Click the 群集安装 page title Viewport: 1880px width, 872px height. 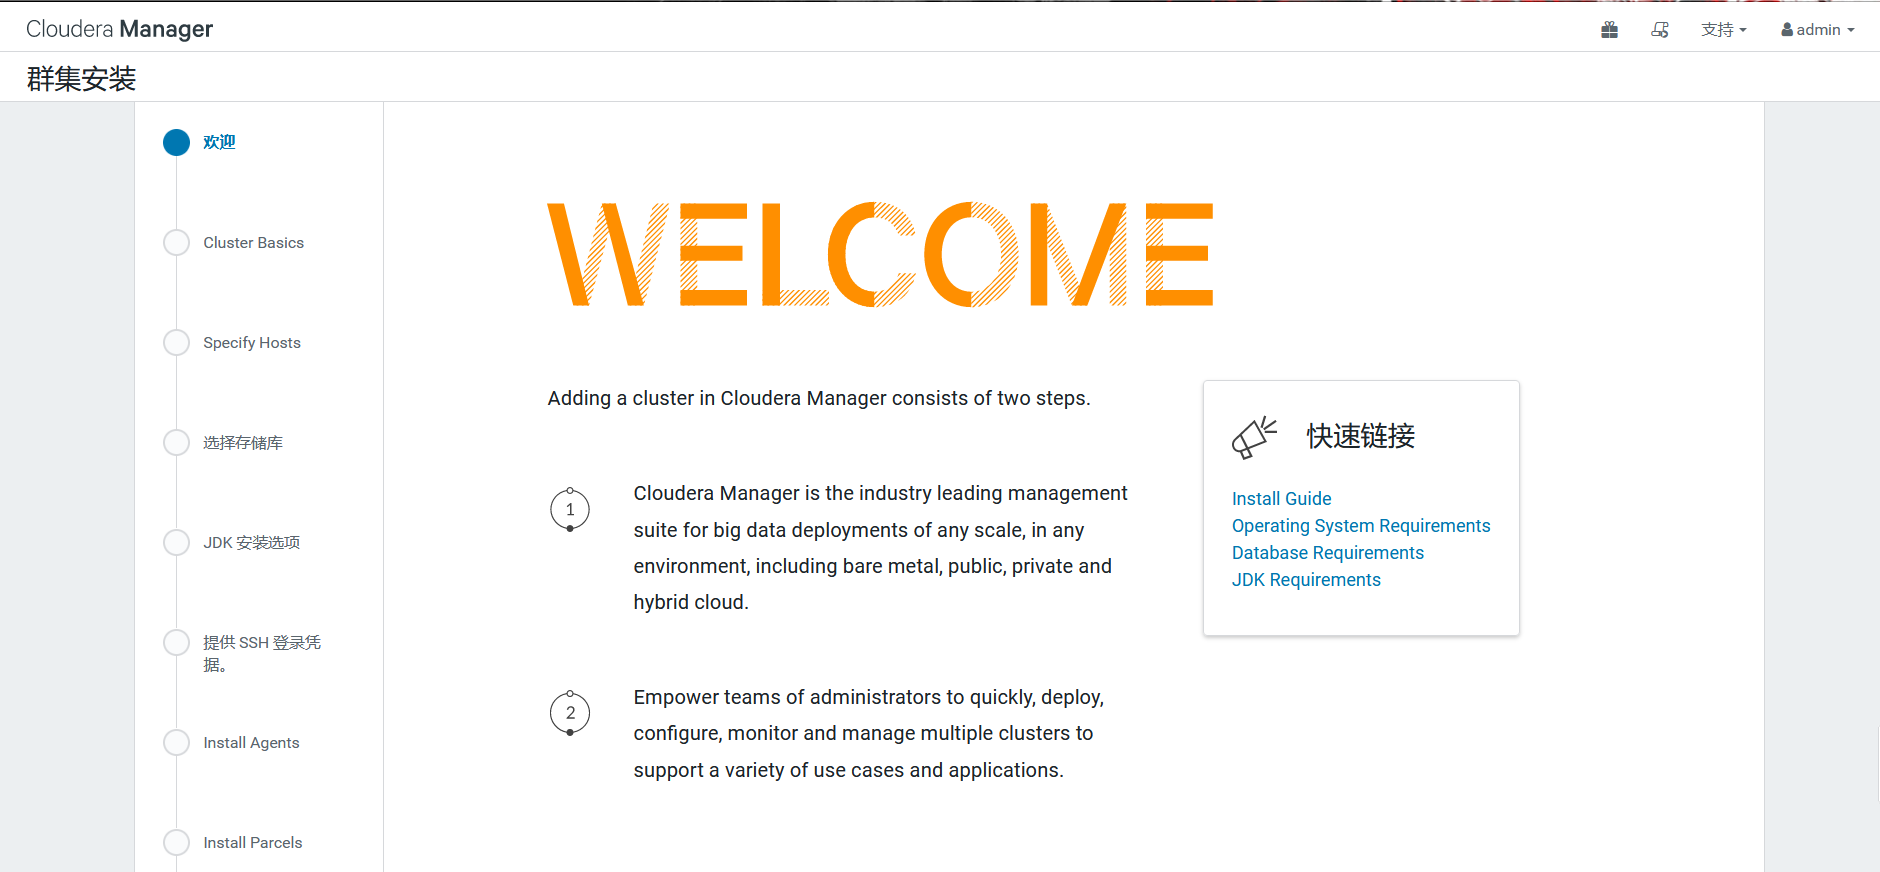pos(81,78)
